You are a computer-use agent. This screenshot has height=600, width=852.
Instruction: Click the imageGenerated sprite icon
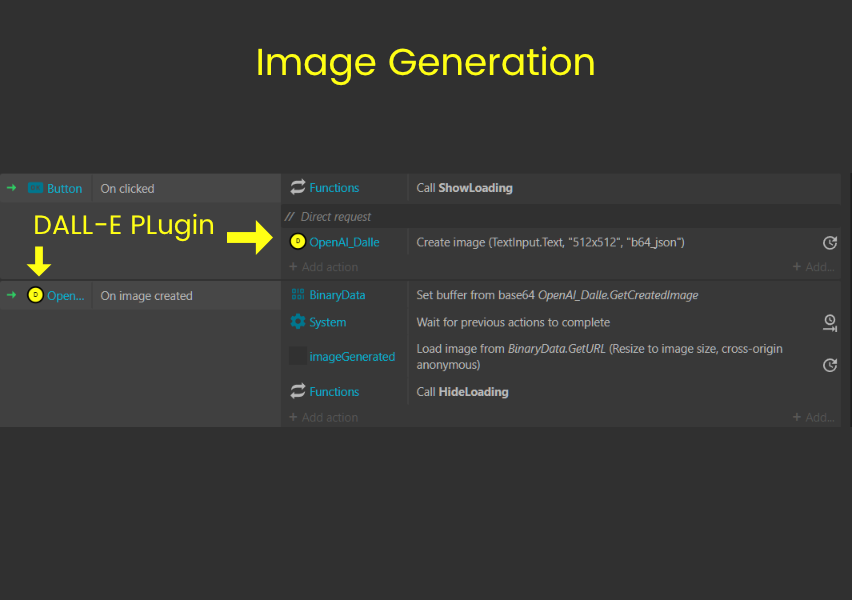click(298, 356)
